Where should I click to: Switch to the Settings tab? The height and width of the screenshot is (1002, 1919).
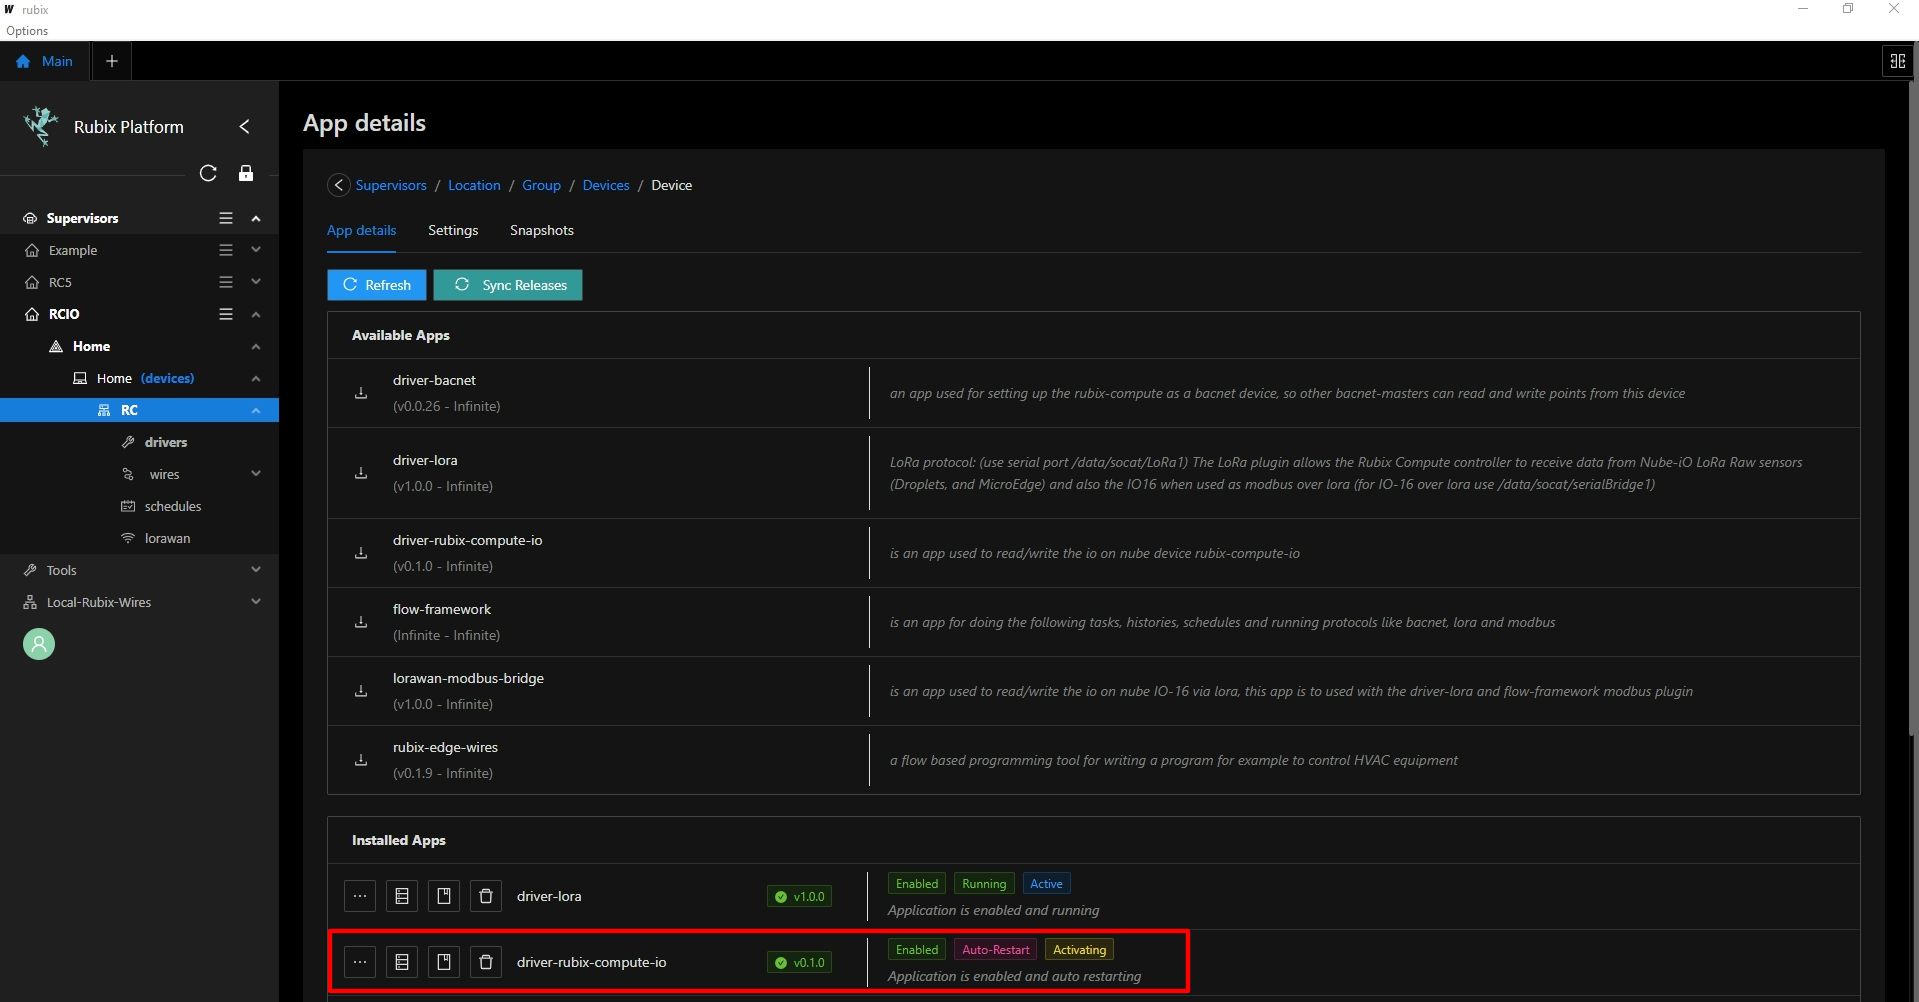click(453, 230)
